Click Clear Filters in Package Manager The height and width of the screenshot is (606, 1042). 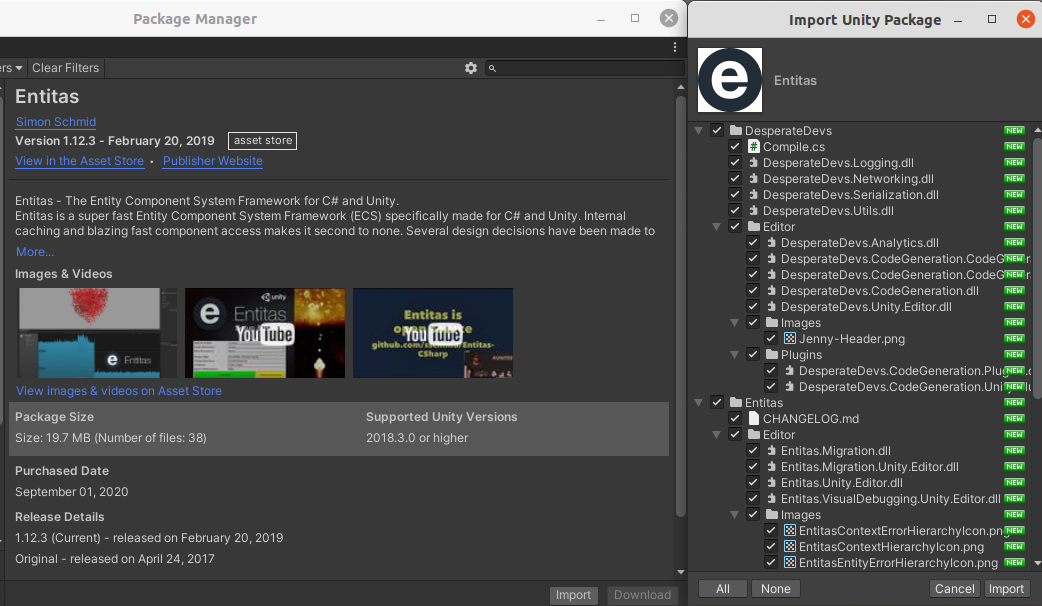[65, 68]
